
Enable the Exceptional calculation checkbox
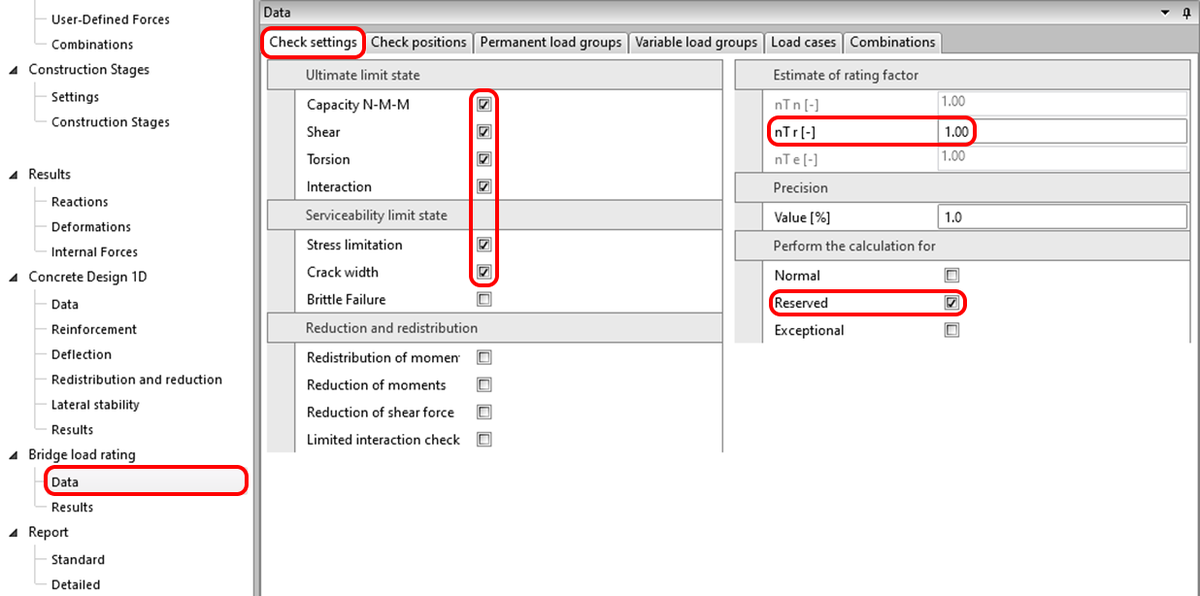tap(952, 330)
